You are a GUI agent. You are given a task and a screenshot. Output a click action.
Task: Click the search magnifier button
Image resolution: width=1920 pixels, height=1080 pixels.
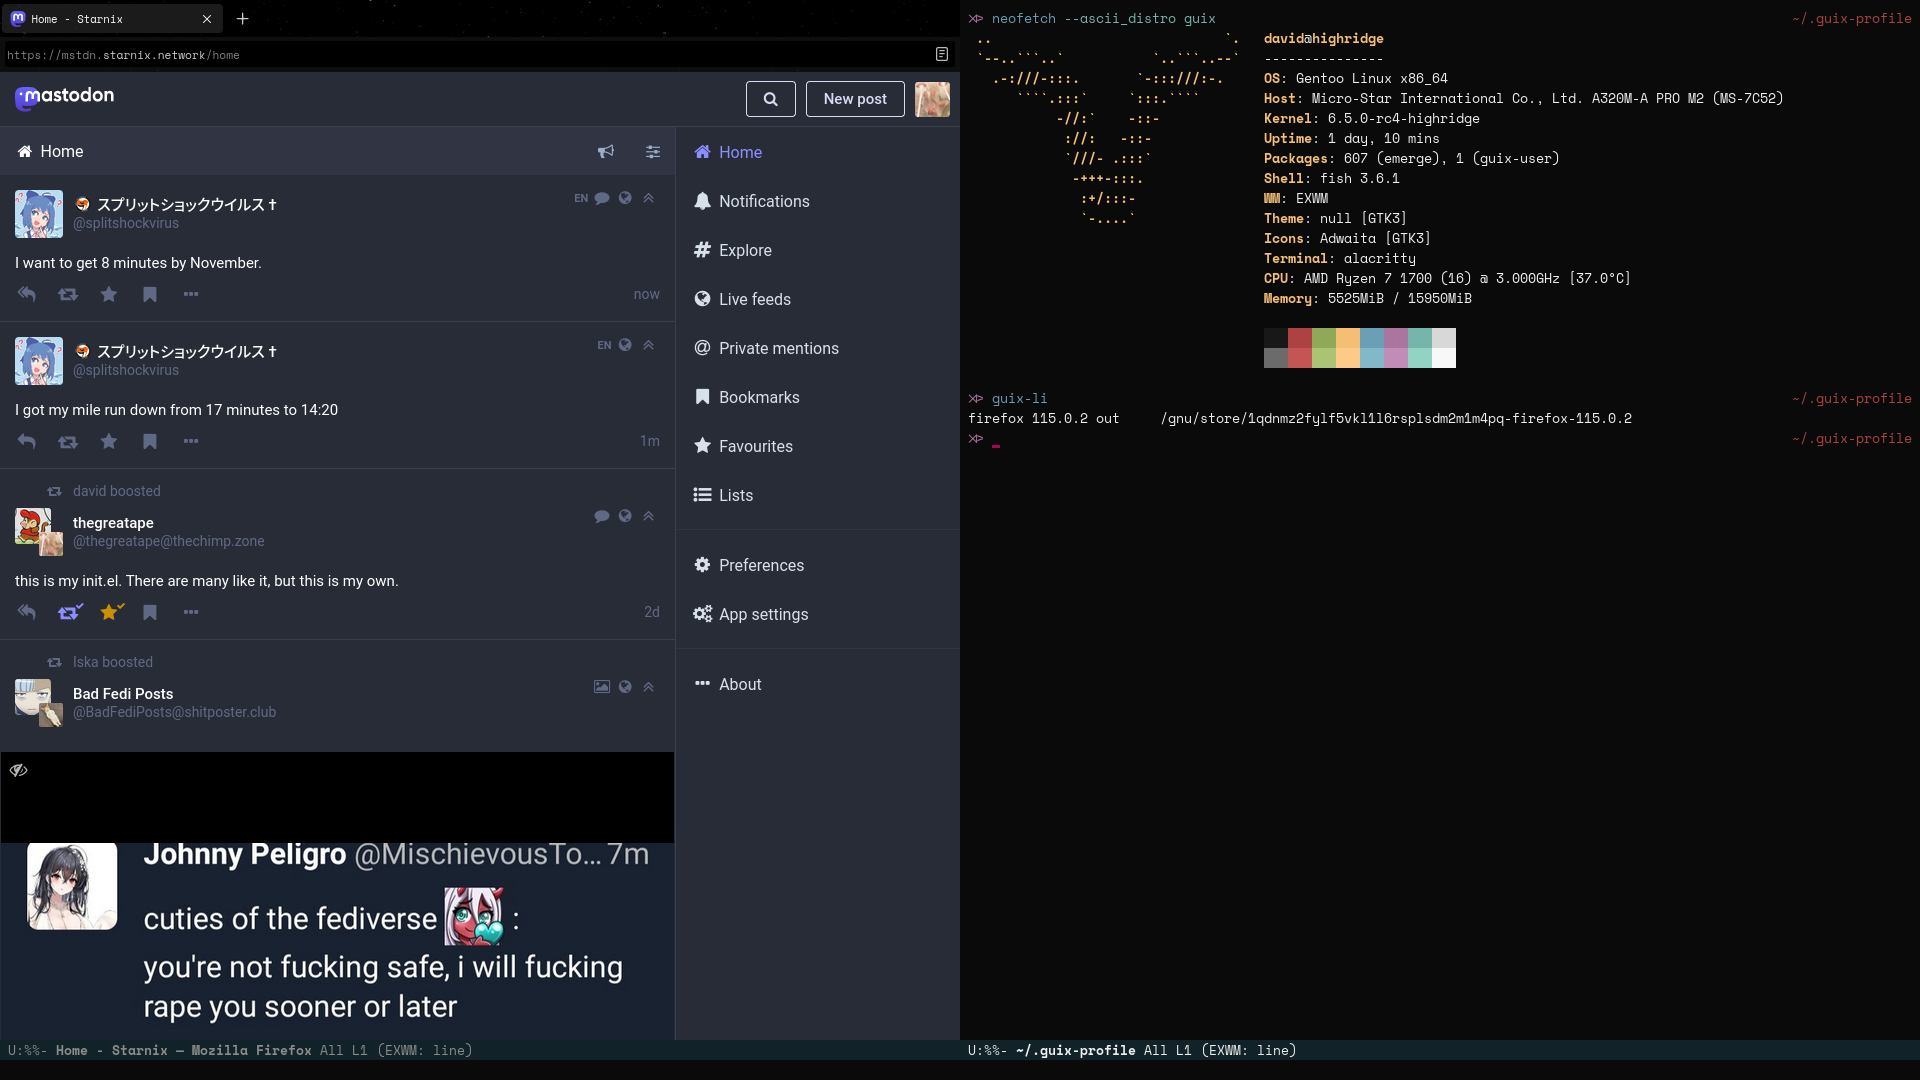(x=770, y=99)
